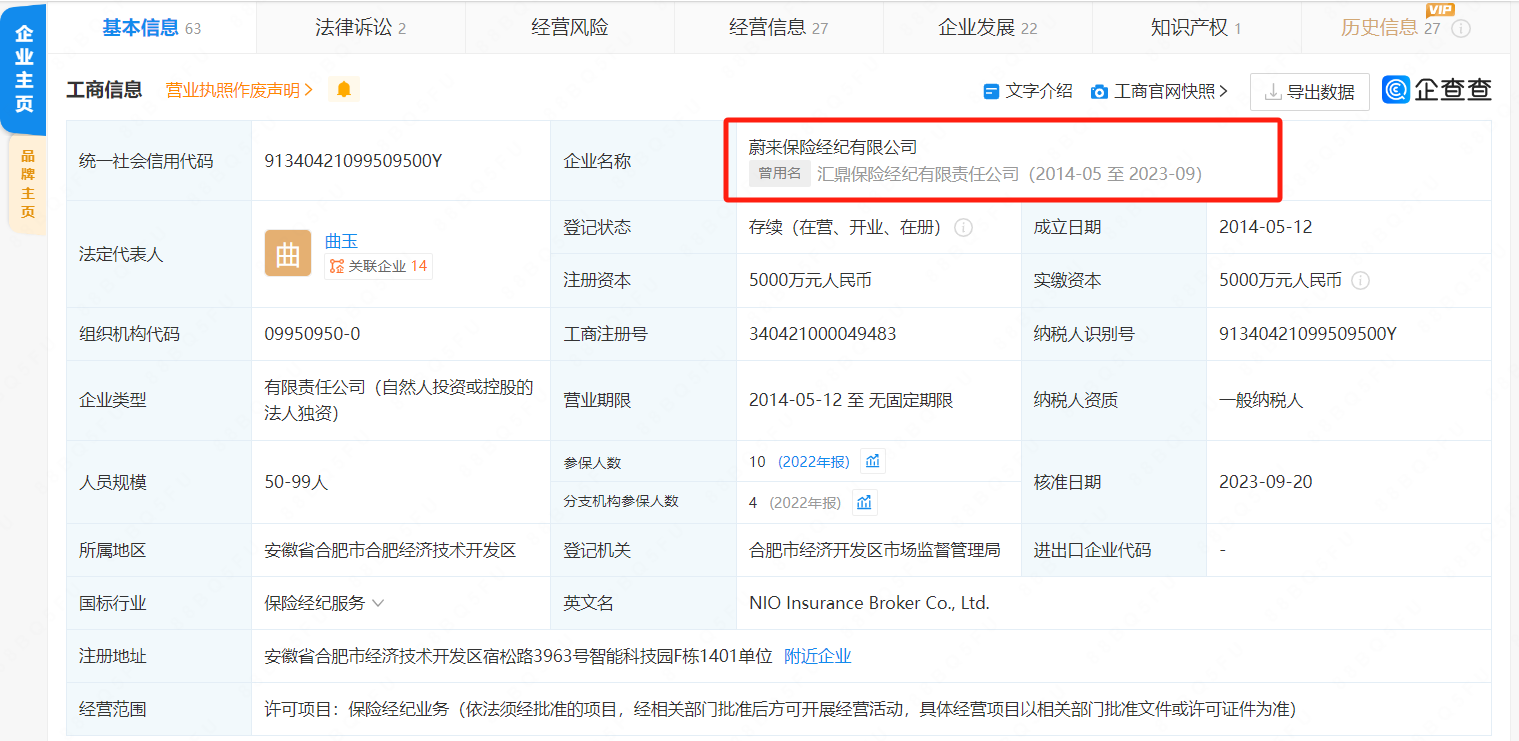Switch to 经营风险 tab
This screenshot has height=741, width=1519.
(x=570, y=28)
